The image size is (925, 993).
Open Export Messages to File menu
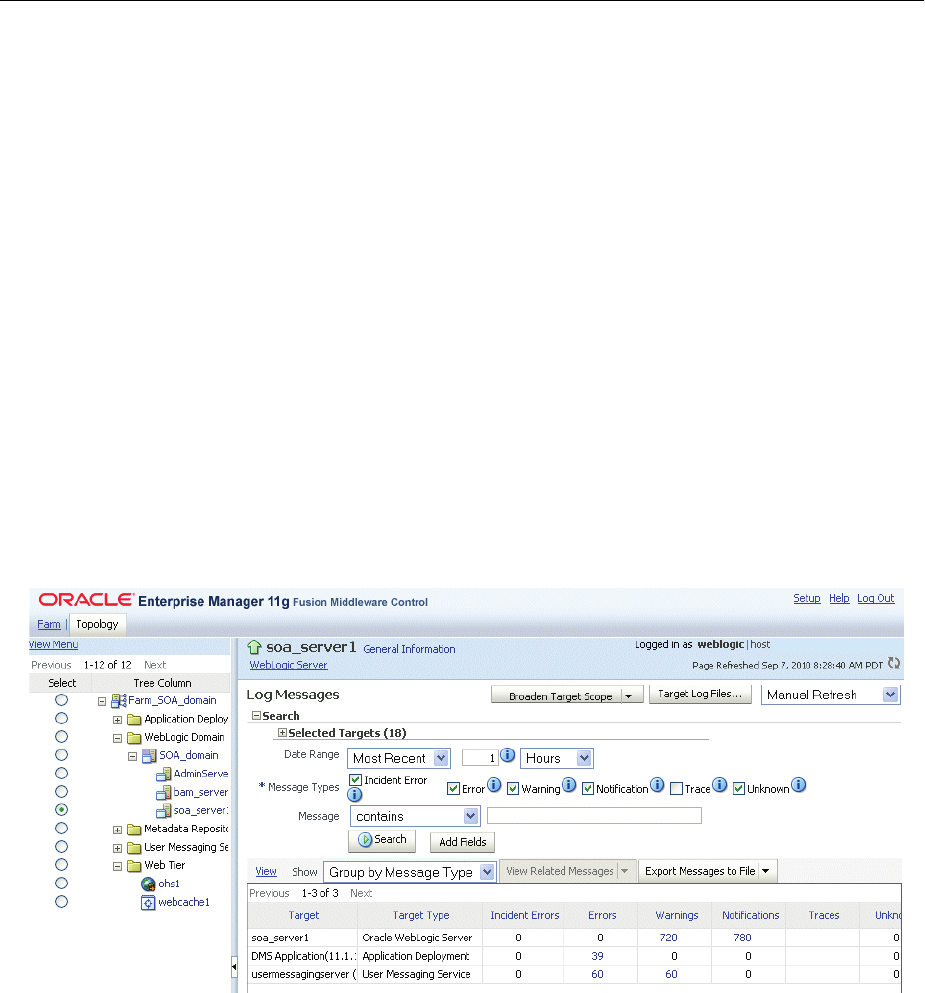click(707, 871)
